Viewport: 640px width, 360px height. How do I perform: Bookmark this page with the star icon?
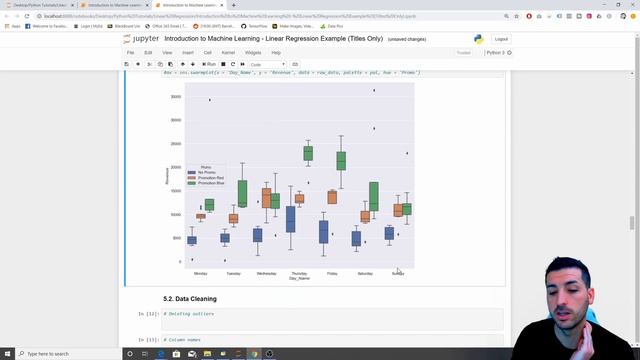(x=516, y=16)
